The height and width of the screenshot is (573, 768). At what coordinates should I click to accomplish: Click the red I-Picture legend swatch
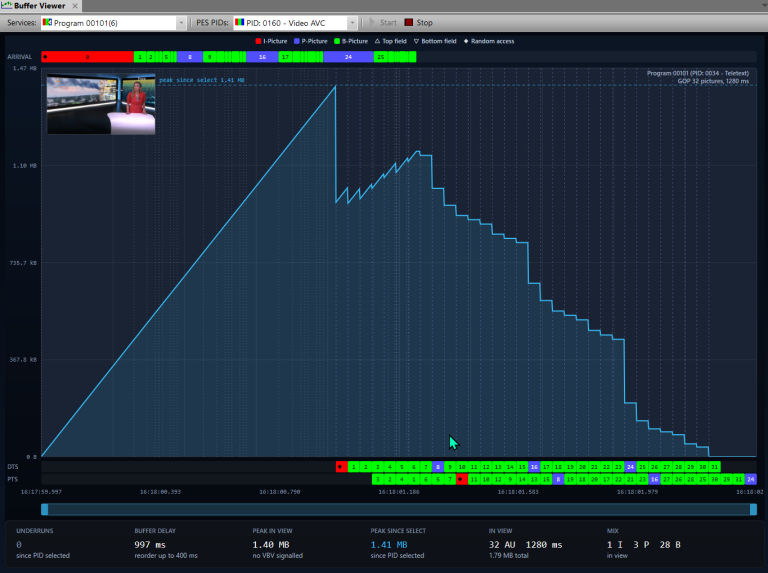pyautogui.click(x=258, y=41)
